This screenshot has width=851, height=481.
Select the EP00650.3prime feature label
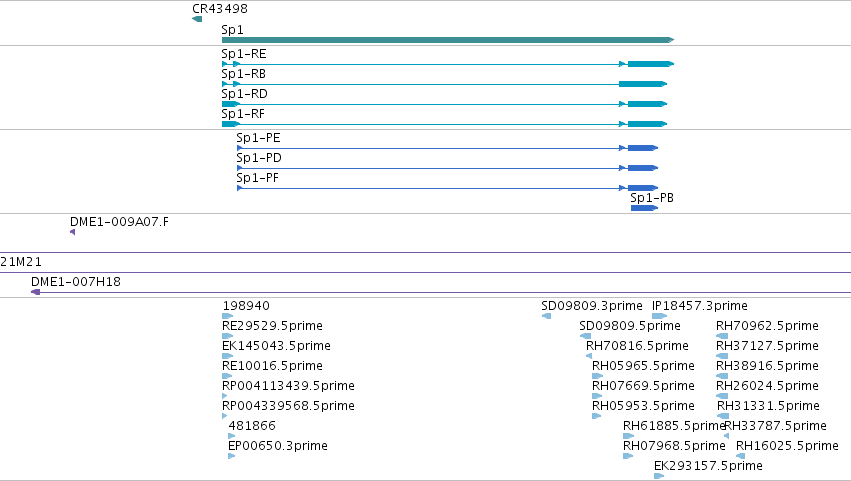point(278,446)
